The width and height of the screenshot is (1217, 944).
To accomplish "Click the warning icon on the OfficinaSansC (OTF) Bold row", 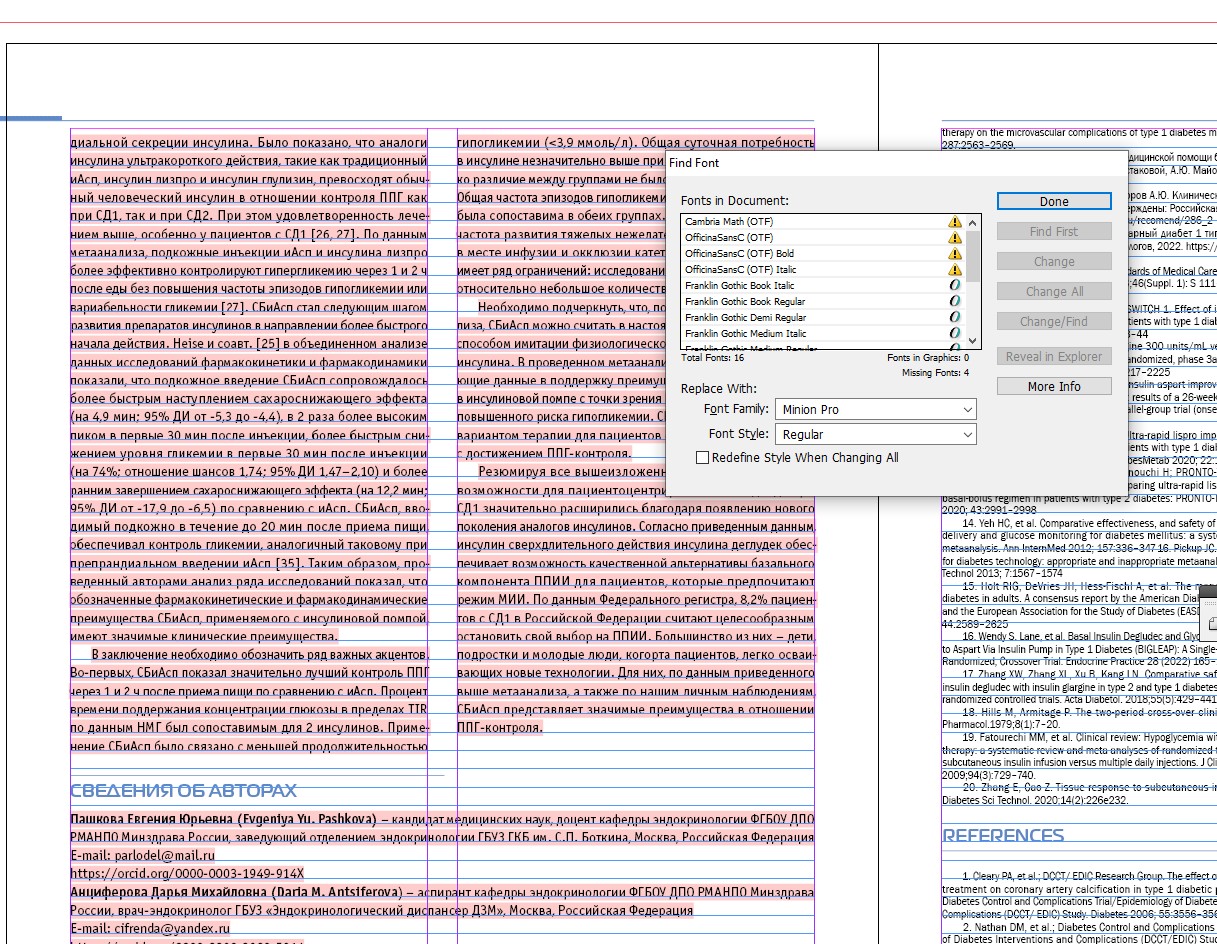I will pyautogui.click(x=954, y=254).
